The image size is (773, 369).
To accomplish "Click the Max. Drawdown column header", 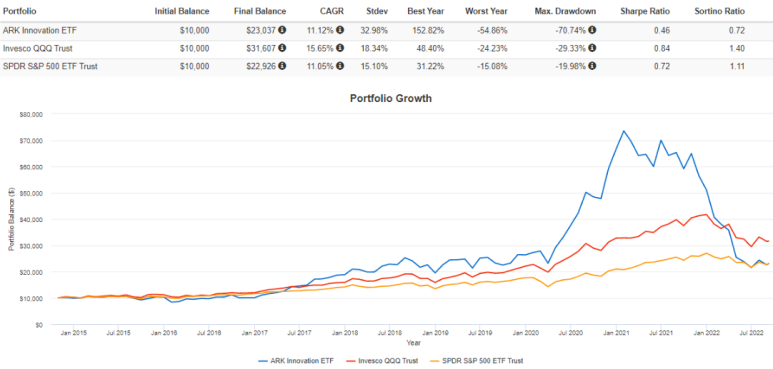I will tap(565, 11).
